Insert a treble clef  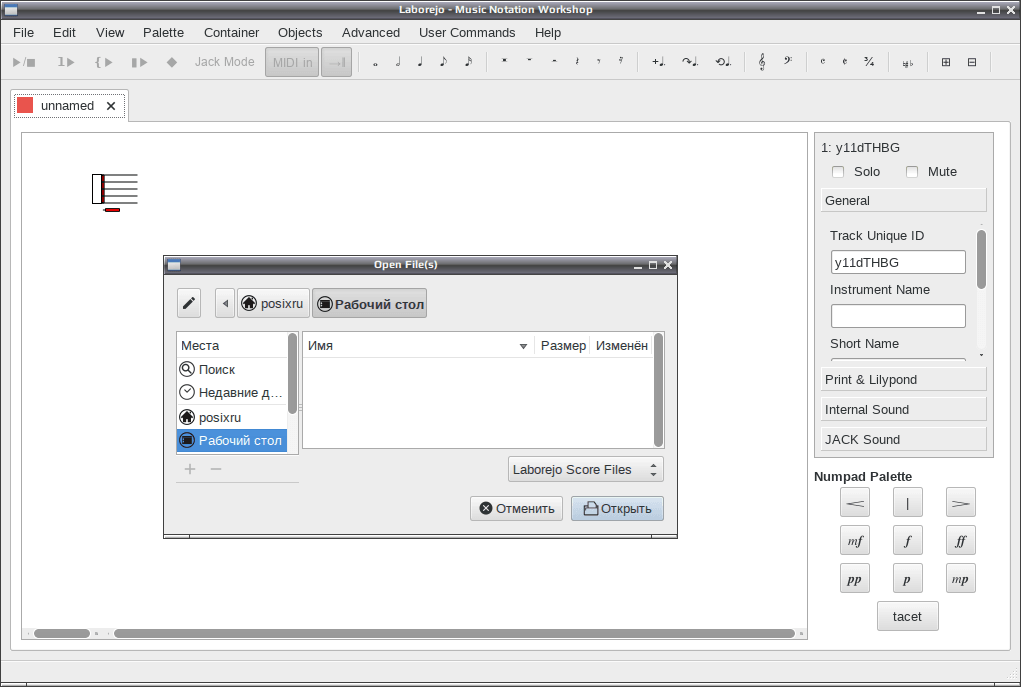[762, 62]
